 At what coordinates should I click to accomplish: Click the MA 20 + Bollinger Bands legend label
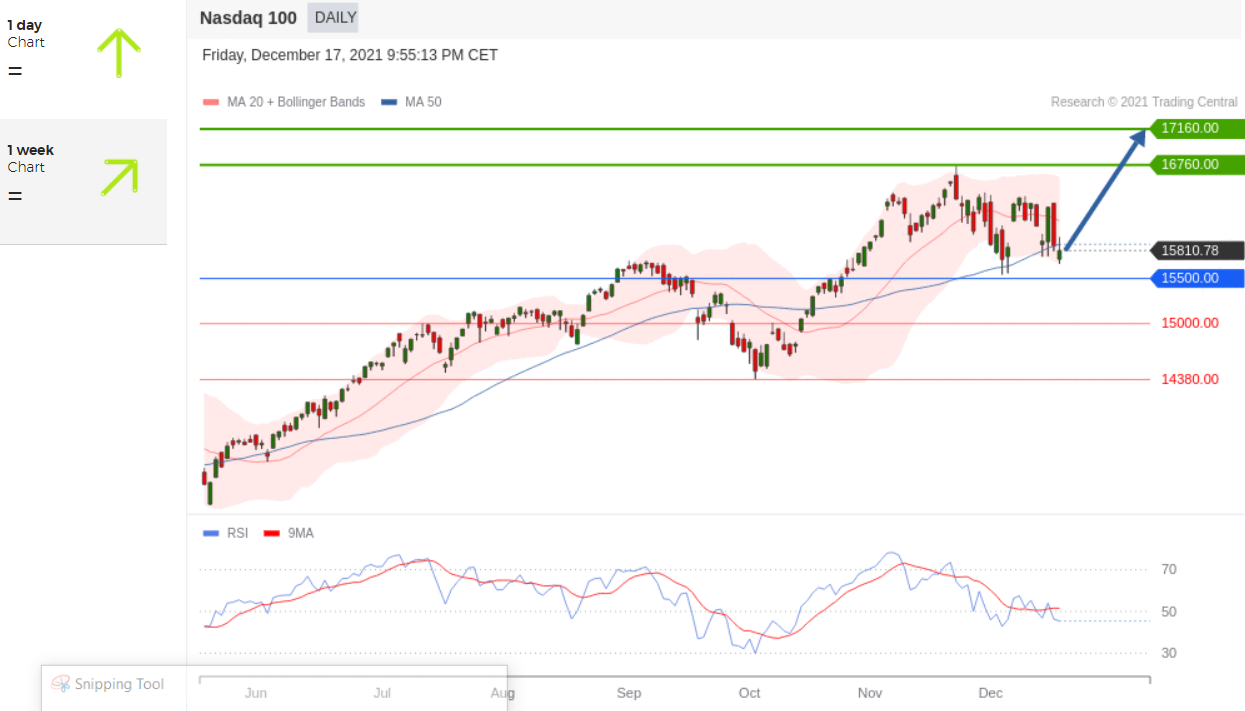click(x=294, y=102)
